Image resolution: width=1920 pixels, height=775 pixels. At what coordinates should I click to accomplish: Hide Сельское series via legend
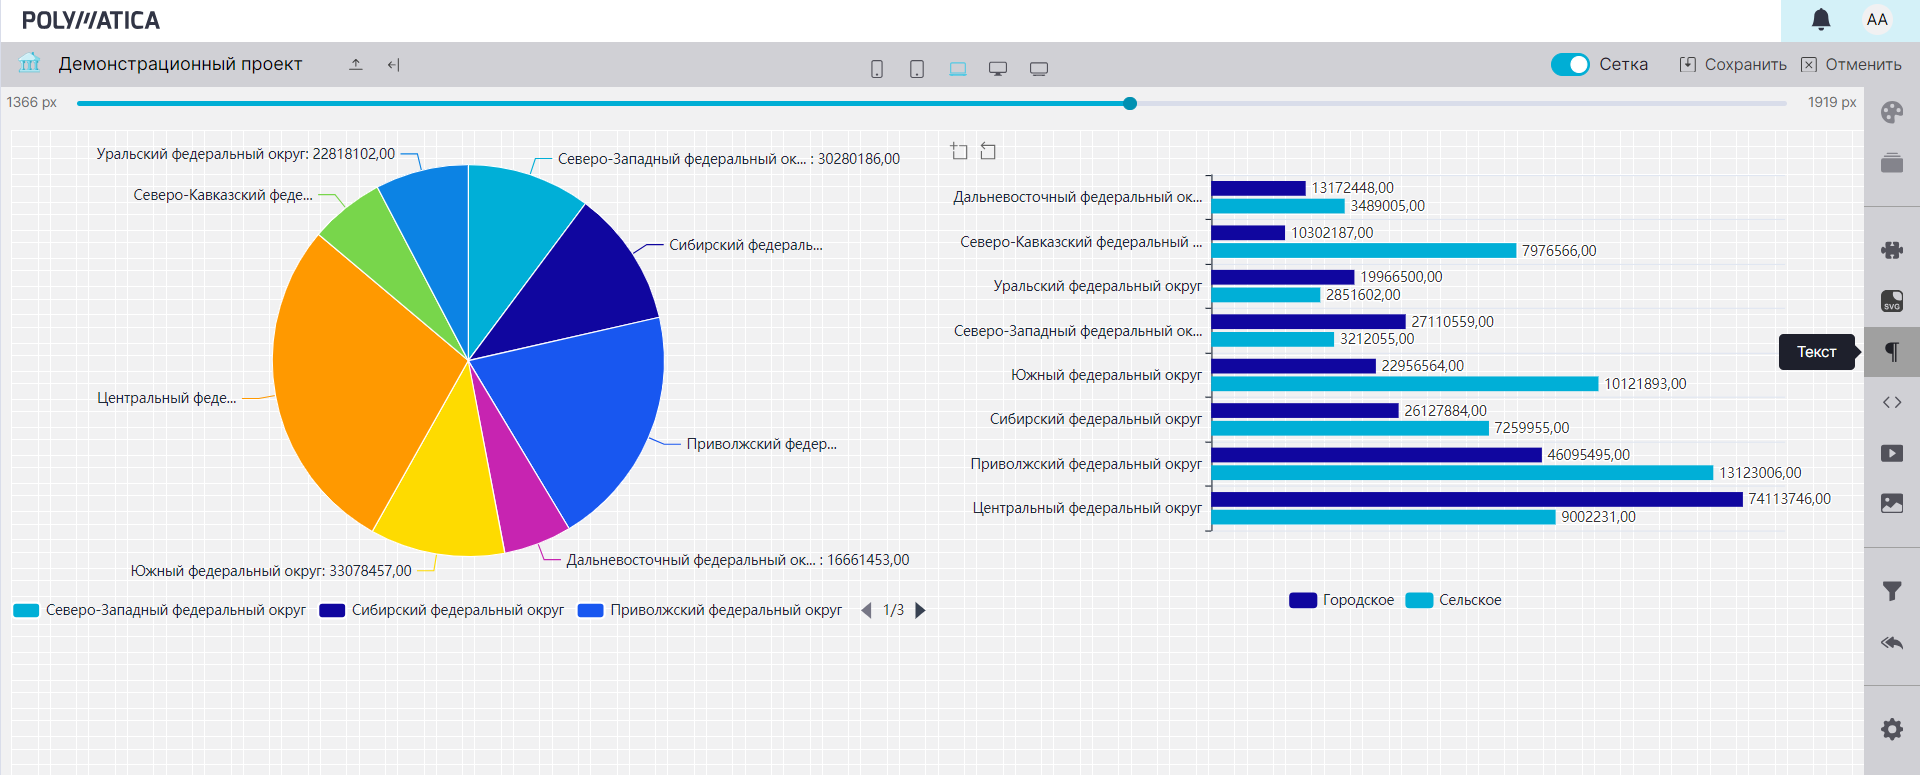click(x=1454, y=600)
